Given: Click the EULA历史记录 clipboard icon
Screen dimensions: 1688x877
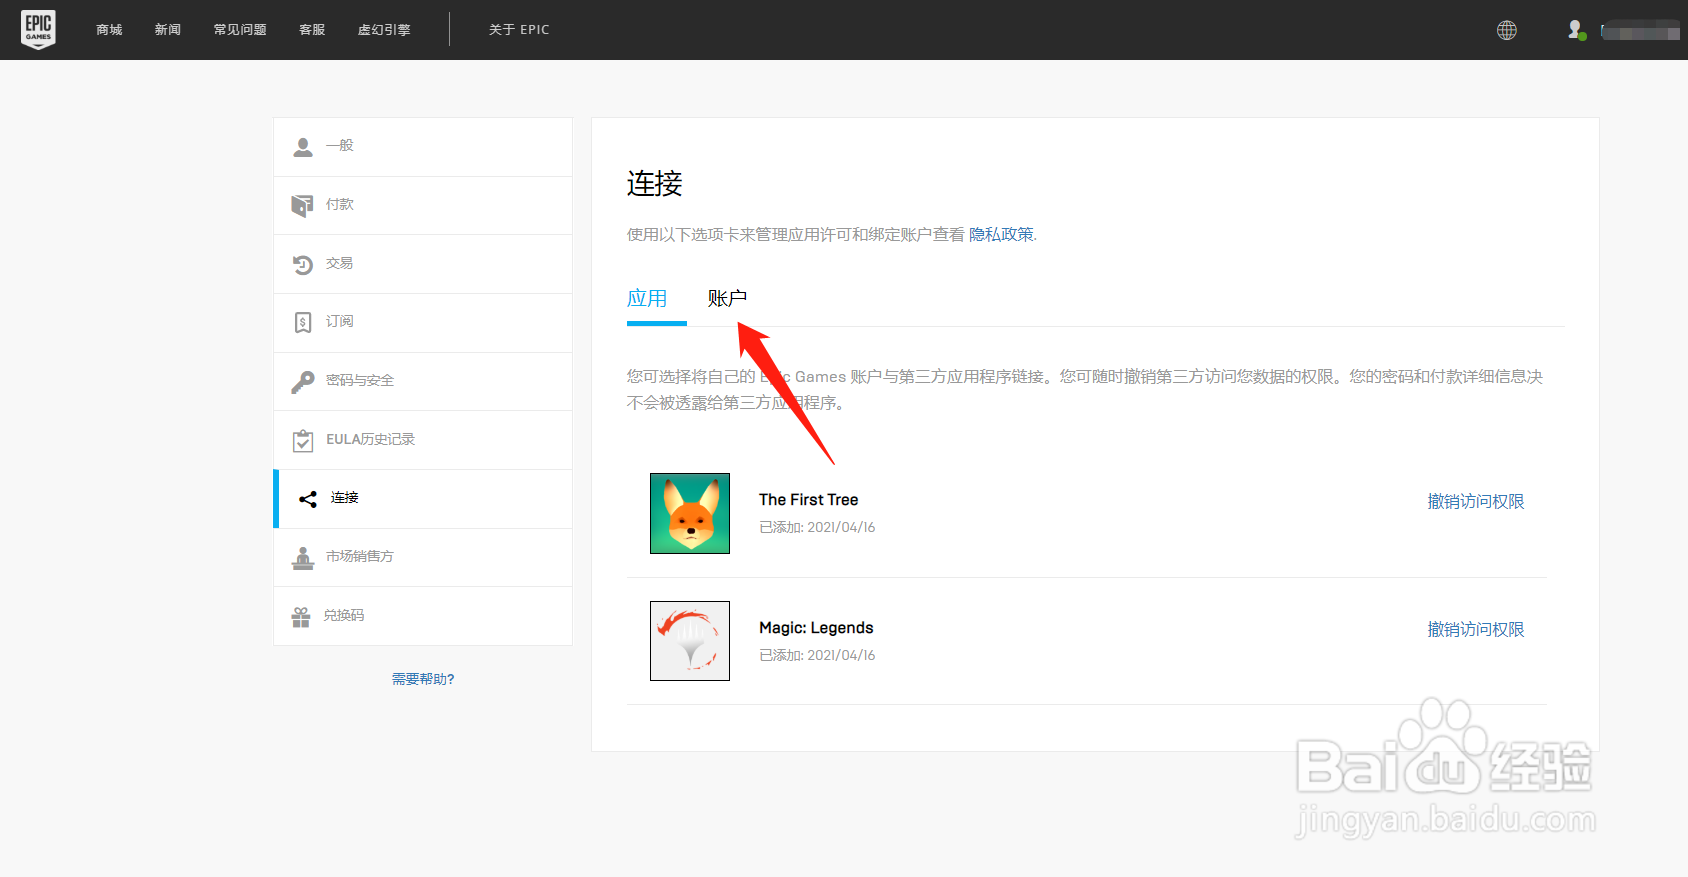Looking at the screenshot, I should click(x=303, y=440).
